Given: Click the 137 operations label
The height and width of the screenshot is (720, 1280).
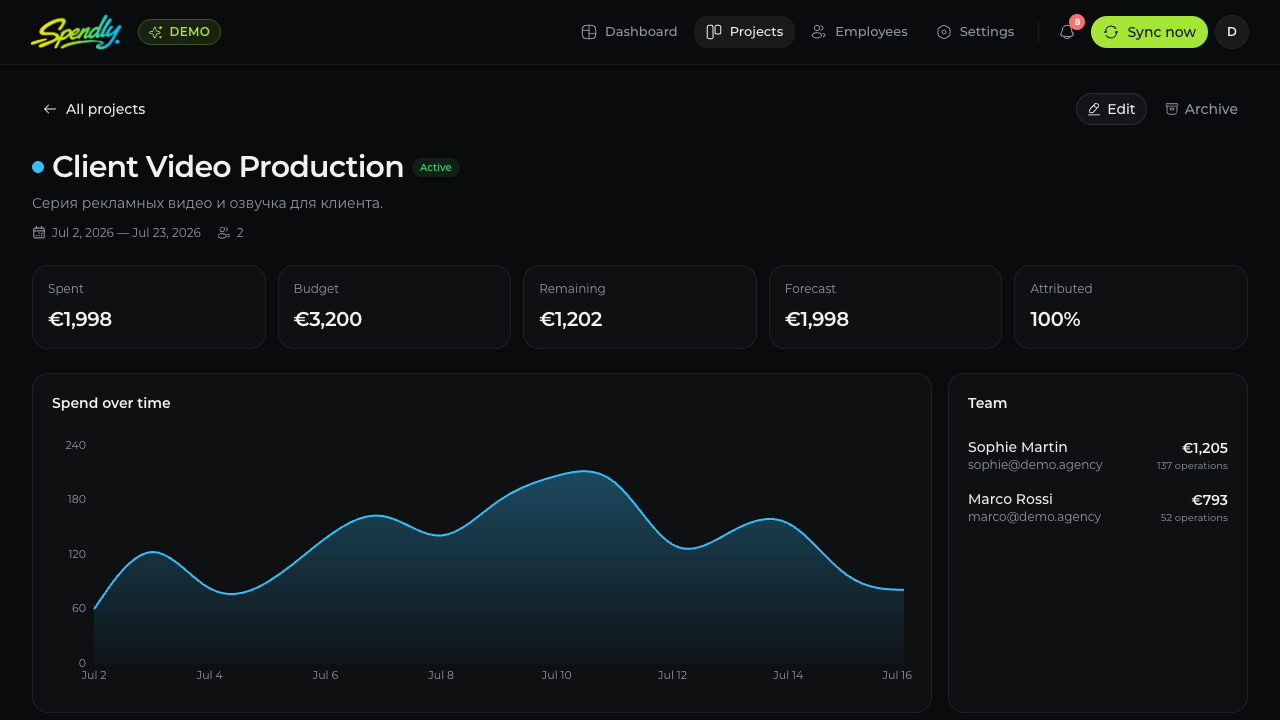Looking at the screenshot, I should pyautogui.click(x=1192, y=466).
